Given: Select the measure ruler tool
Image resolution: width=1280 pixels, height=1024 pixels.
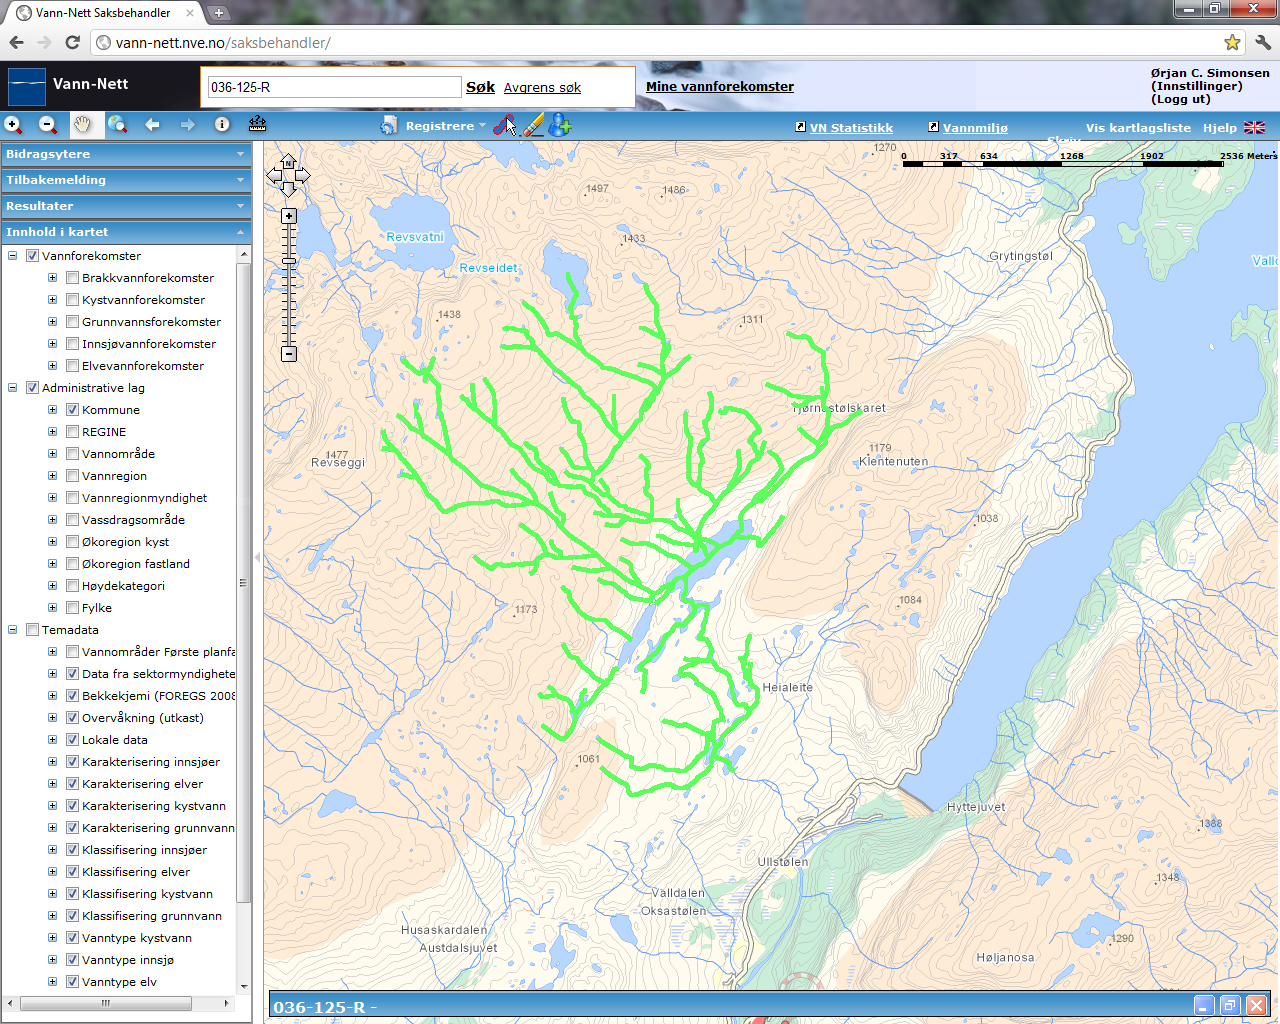Looking at the screenshot, I should [257, 125].
